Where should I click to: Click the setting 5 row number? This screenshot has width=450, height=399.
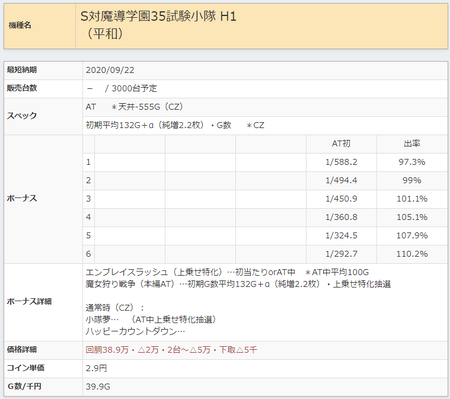[88, 235]
